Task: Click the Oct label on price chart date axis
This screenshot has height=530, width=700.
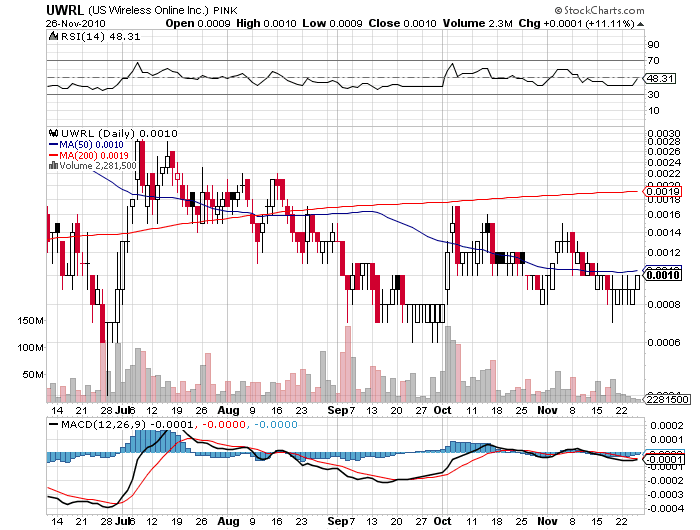Action: [442, 410]
